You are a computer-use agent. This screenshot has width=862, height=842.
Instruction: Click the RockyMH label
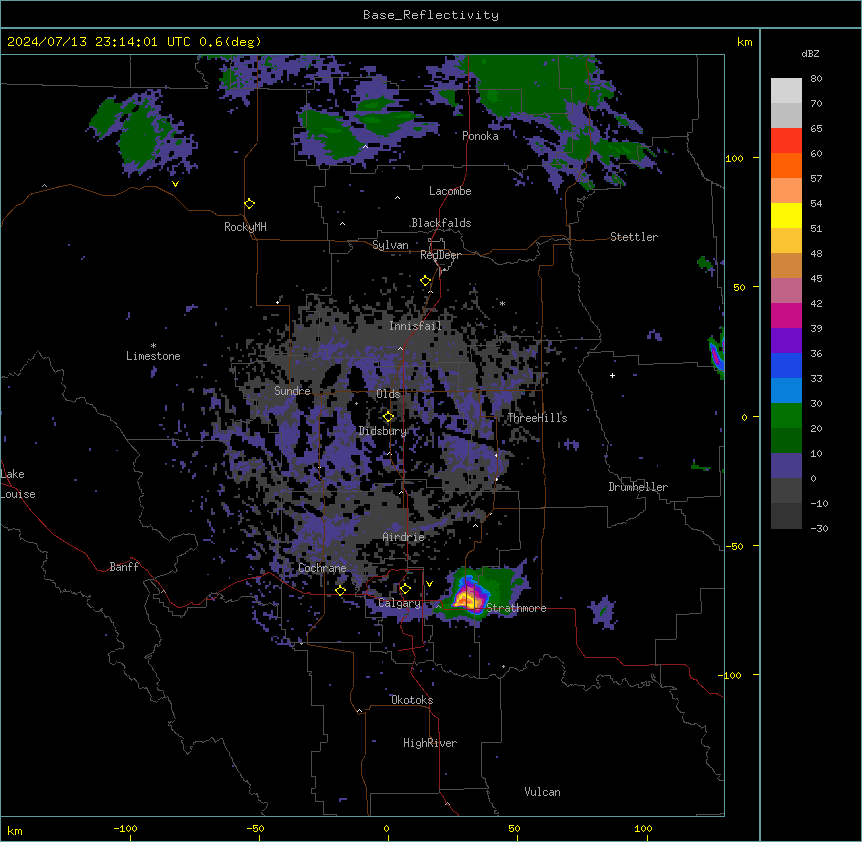(x=245, y=227)
